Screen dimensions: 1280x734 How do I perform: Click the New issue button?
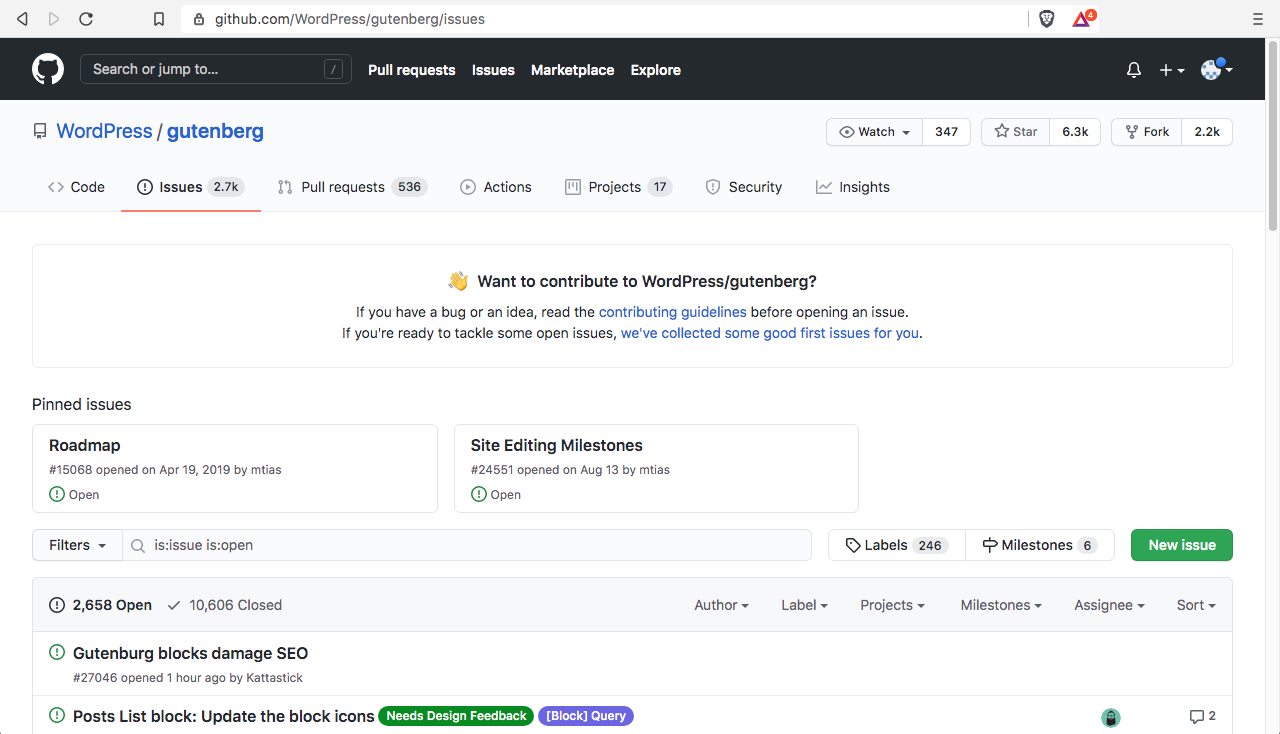click(1181, 545)
